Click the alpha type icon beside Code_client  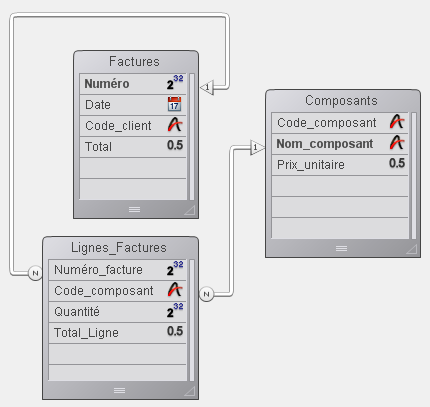[175, 125]
